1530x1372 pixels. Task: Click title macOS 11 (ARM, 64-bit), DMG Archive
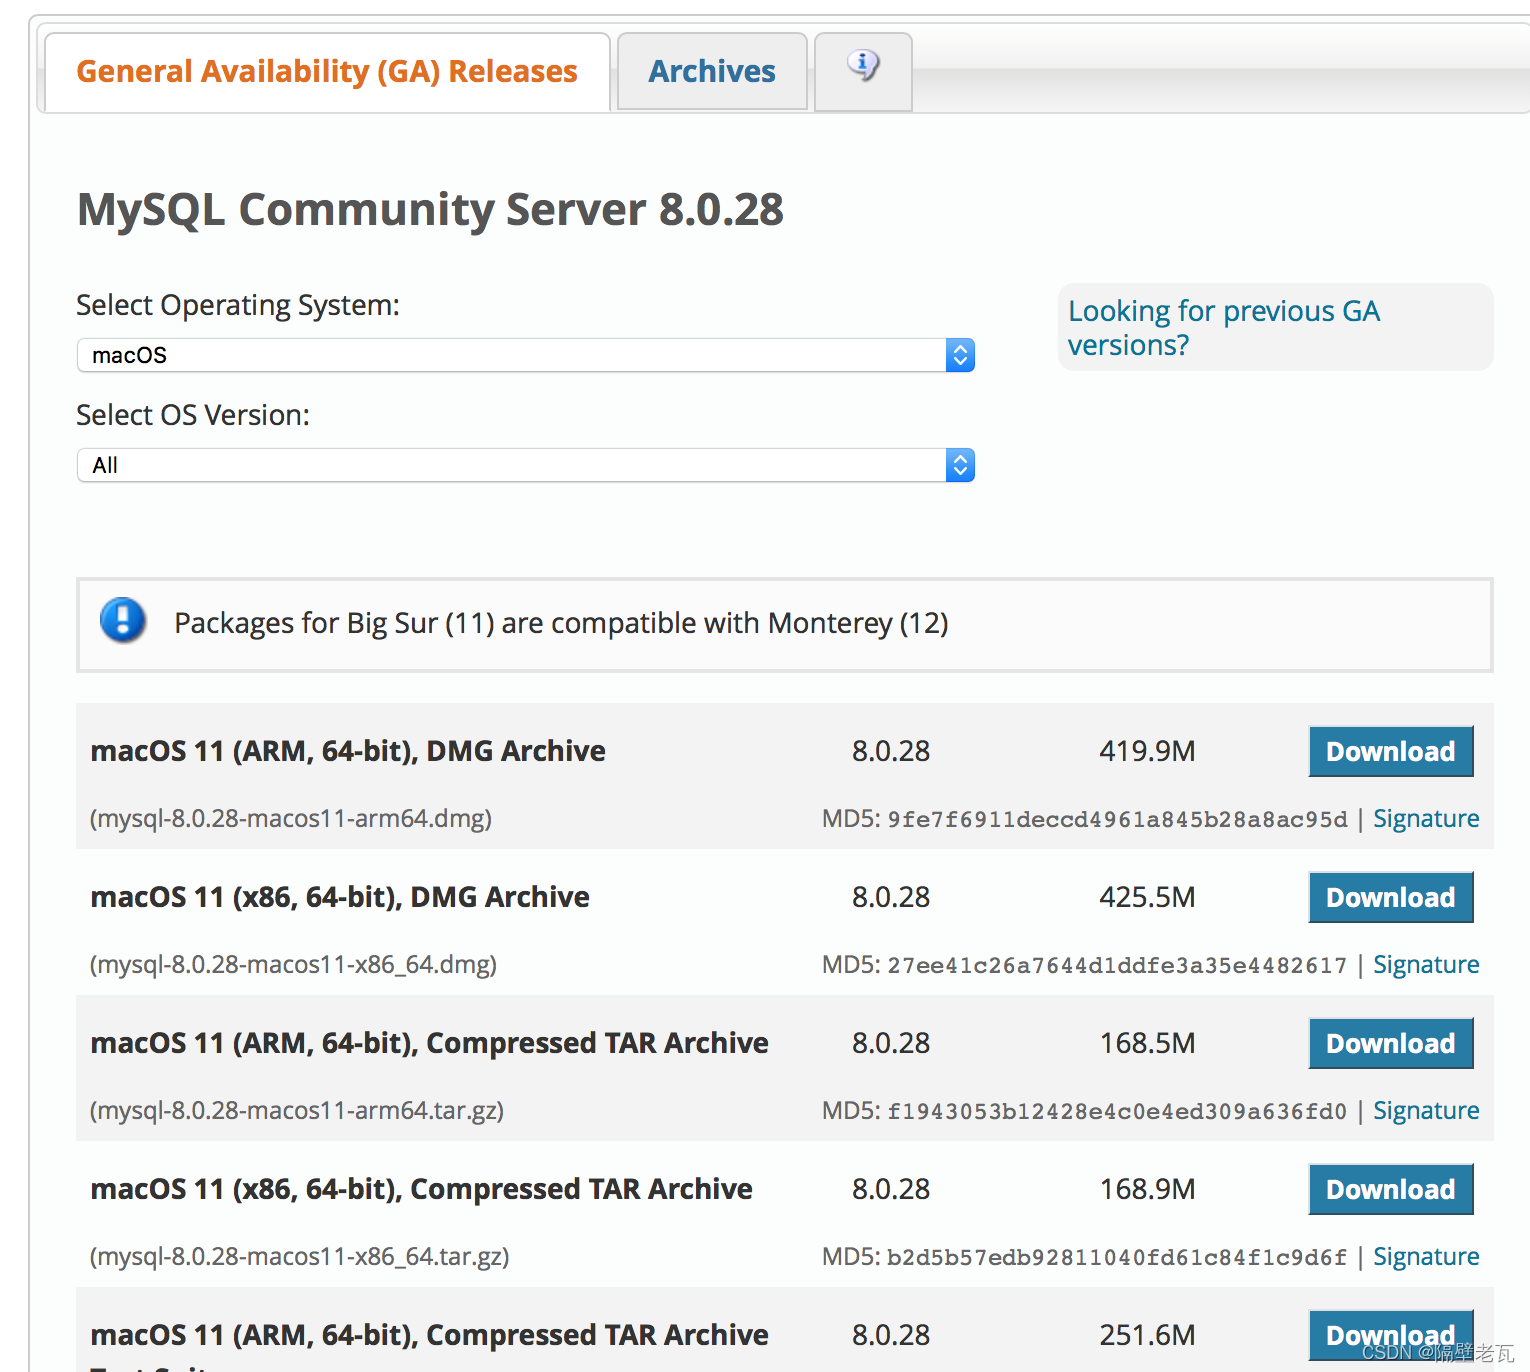click(348, 751)
